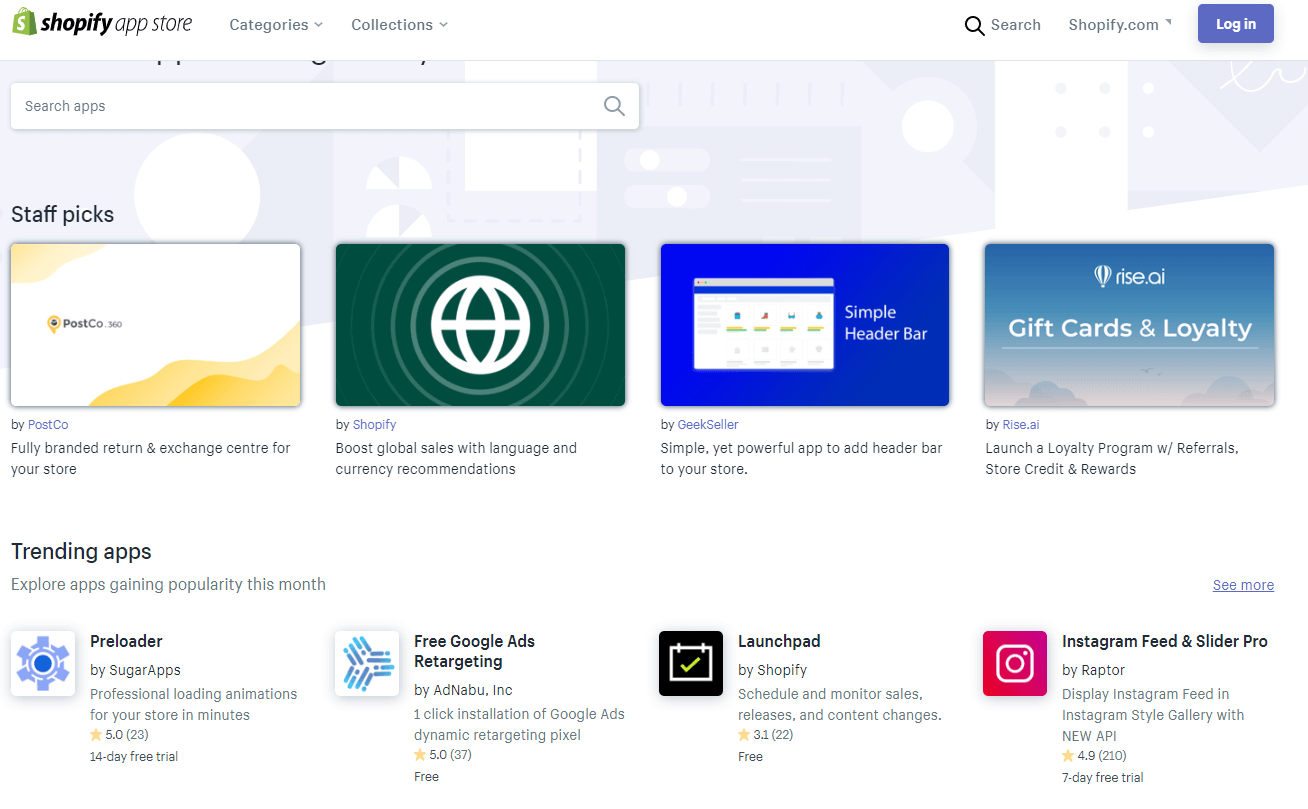Click 'by AdNabu, Inc' text
The image size is (1308, 809).
(463, 690)
